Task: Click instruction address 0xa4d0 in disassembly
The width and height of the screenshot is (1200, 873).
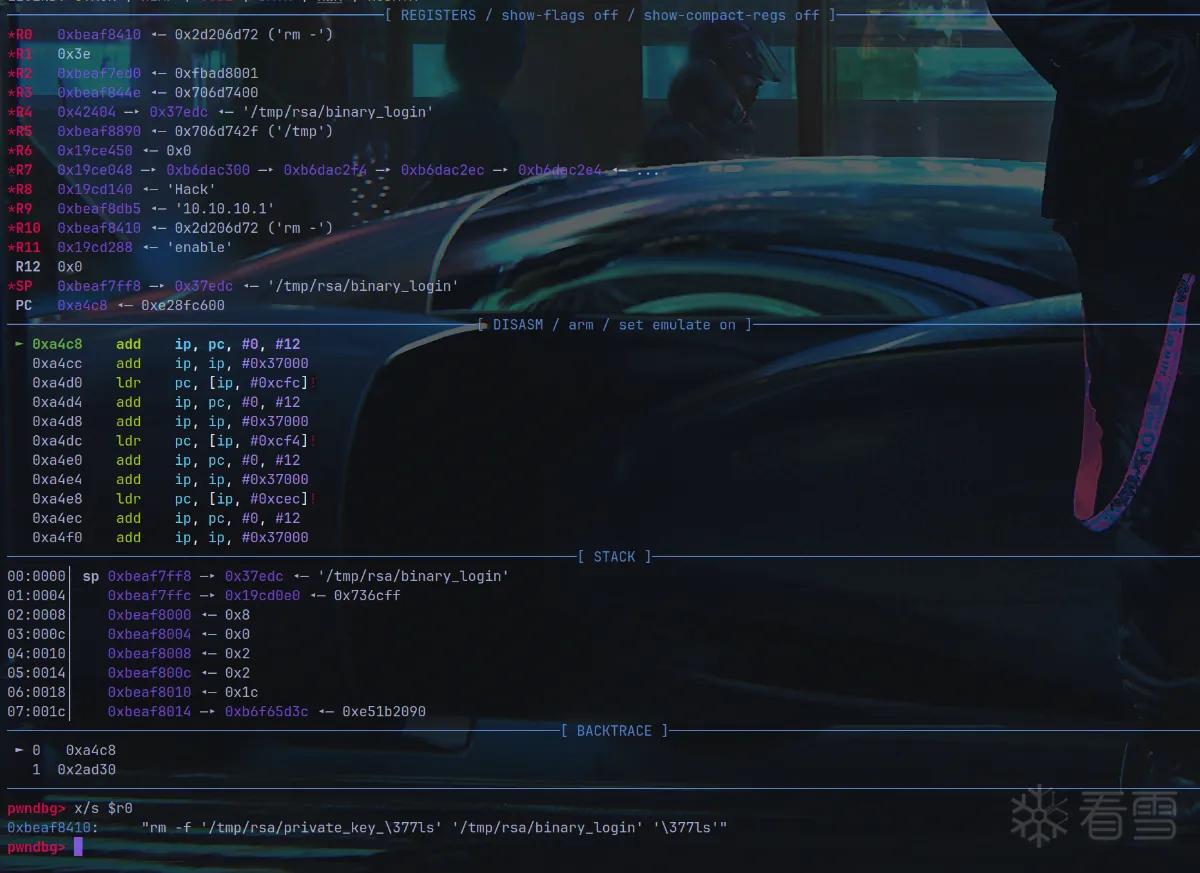Action: tap(57, 383)
